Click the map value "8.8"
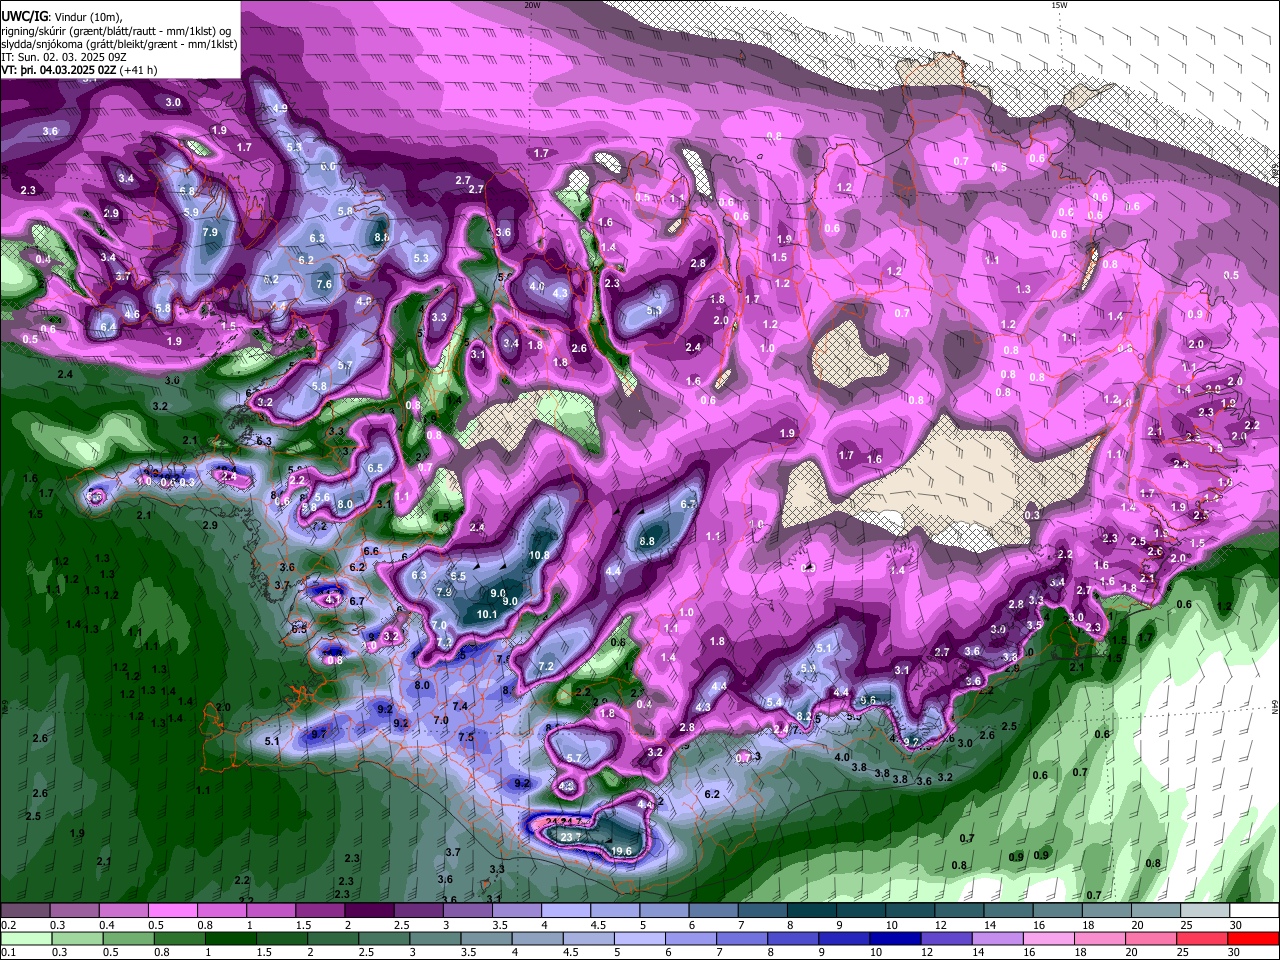The height and width of the screenshot is (960, 1280). coord(647,541)
